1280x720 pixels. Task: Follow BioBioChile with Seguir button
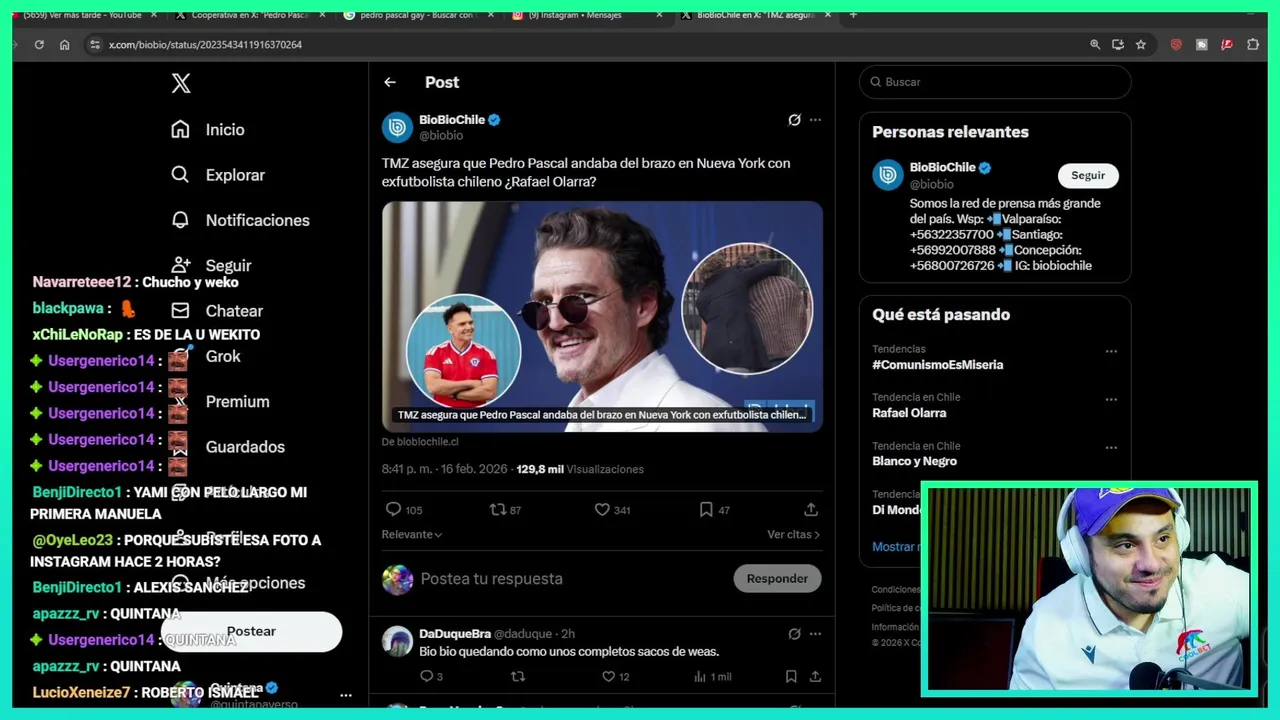point(1088,175)
